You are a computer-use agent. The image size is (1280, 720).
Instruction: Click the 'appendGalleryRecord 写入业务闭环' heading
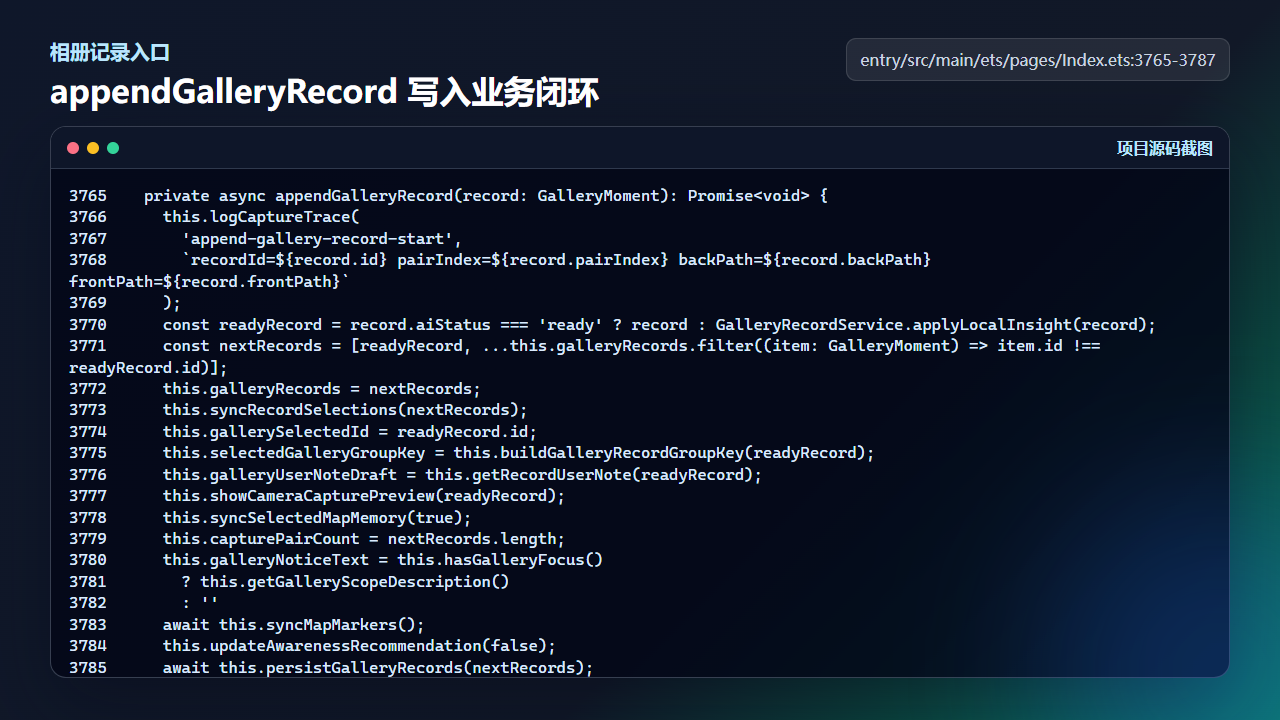(324, 92)
